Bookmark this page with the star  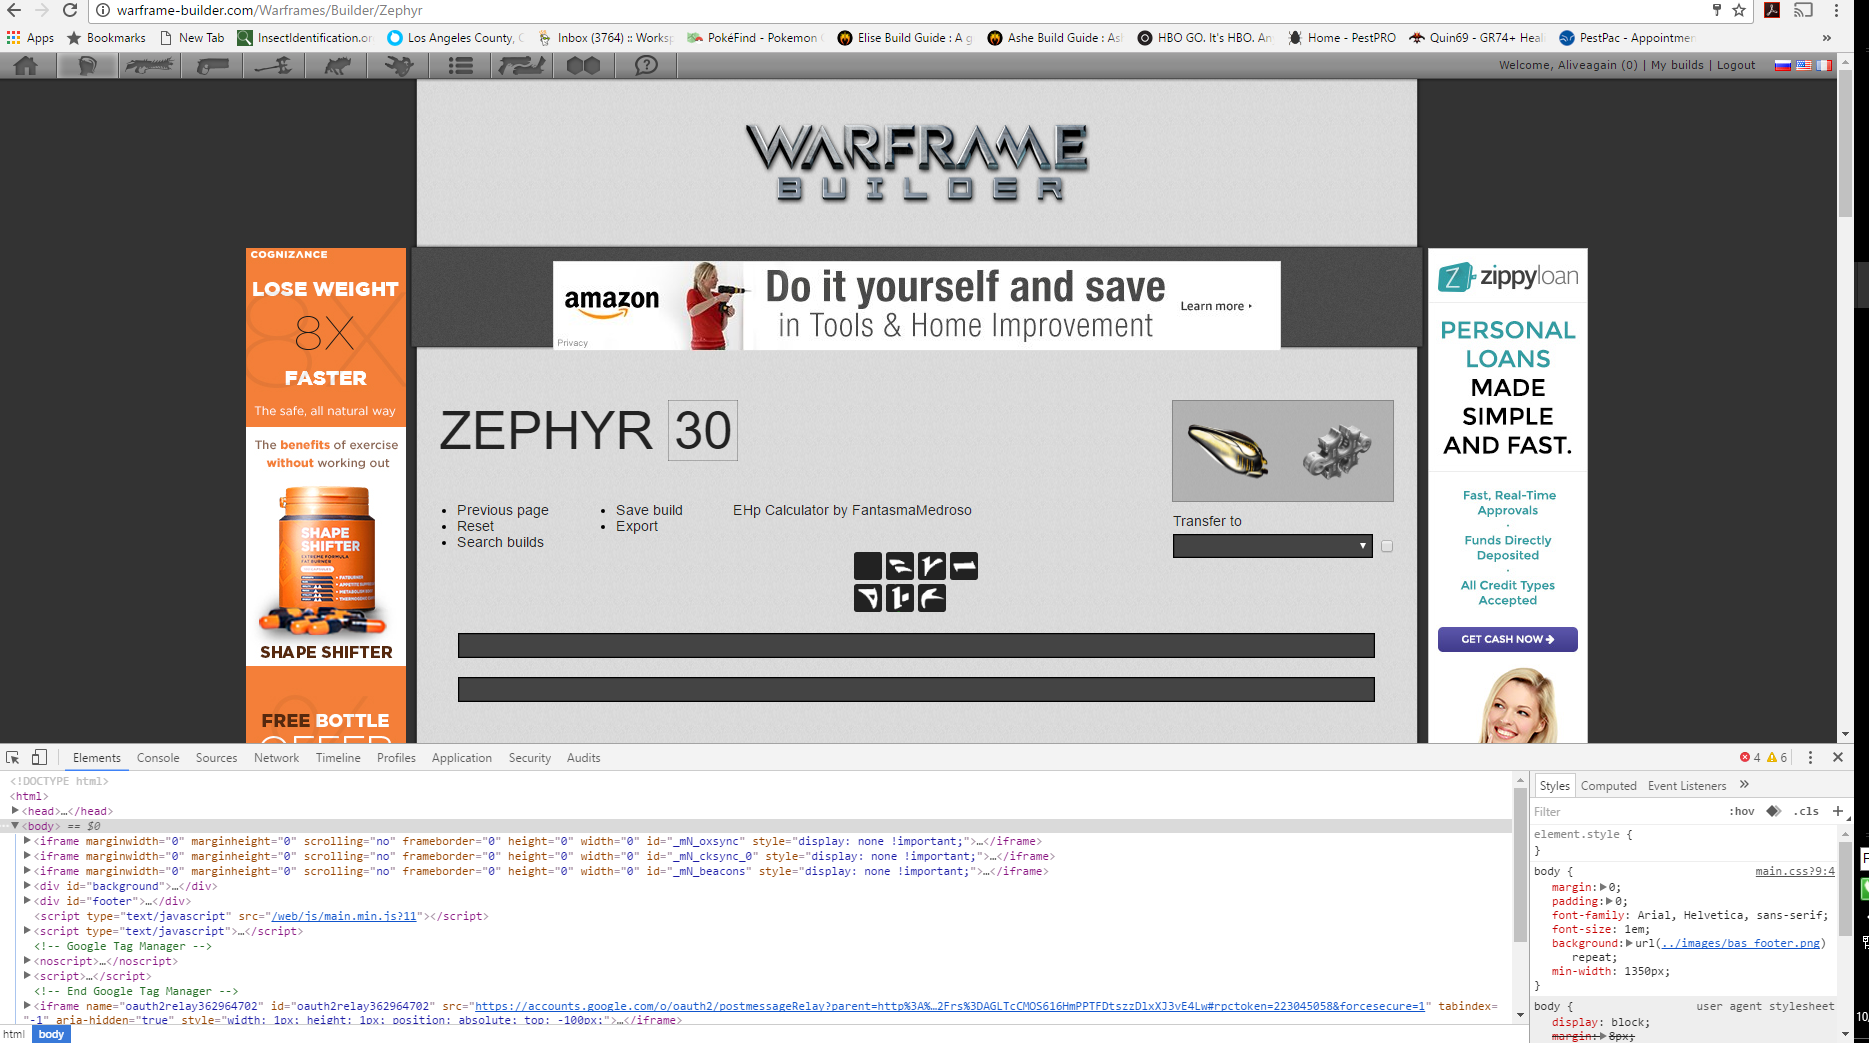coord(1739,10)
